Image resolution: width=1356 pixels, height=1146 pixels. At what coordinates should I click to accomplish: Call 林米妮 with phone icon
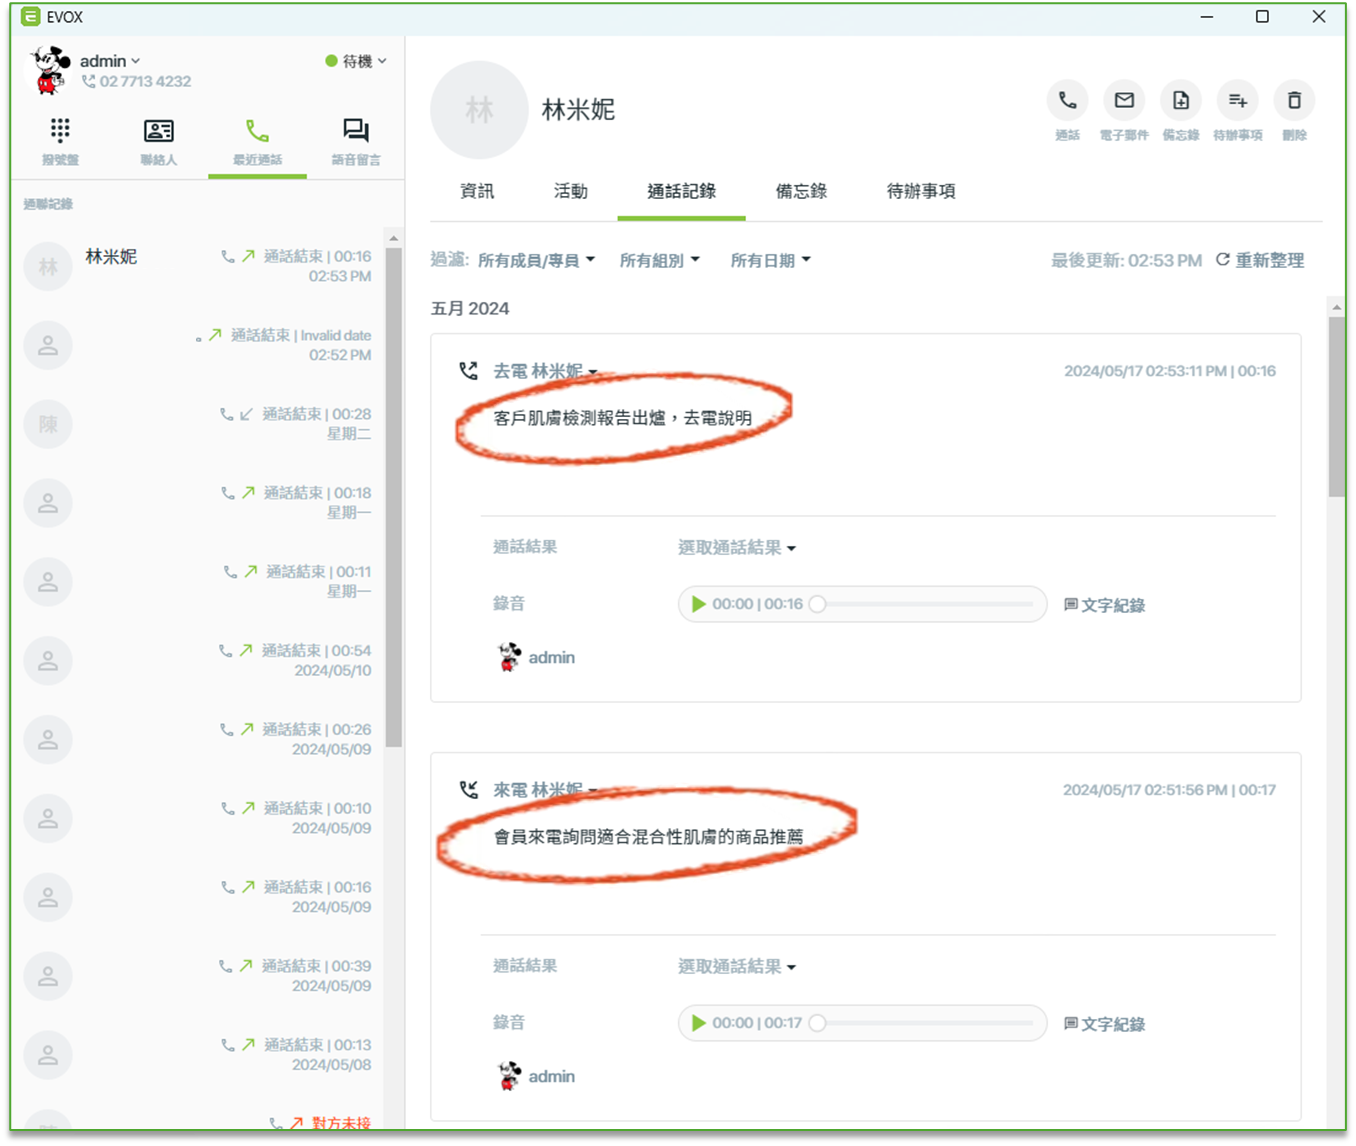pyautogui.click(x=1067, y=100)
